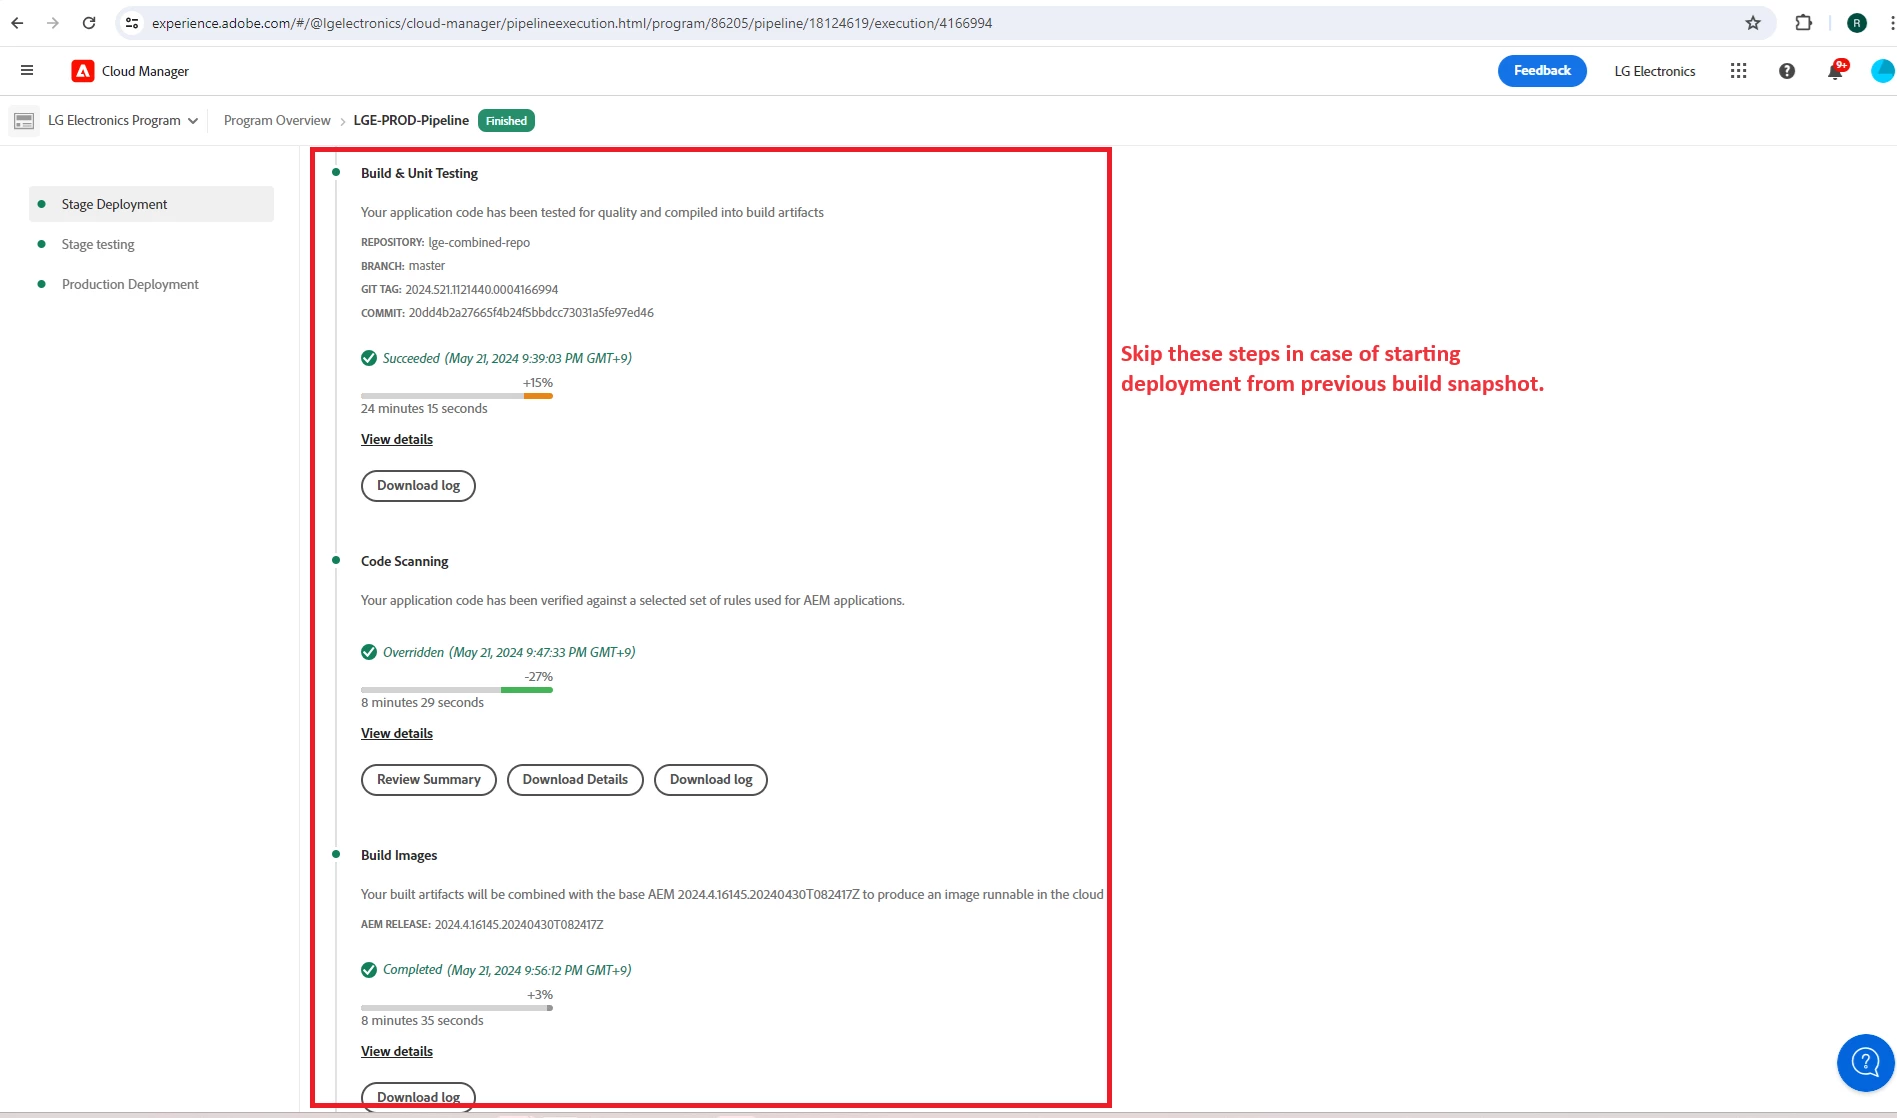Click the Build & Unit Testing duration bar
Screen dimensions: 1897x1118
click(x=457, y=396)
